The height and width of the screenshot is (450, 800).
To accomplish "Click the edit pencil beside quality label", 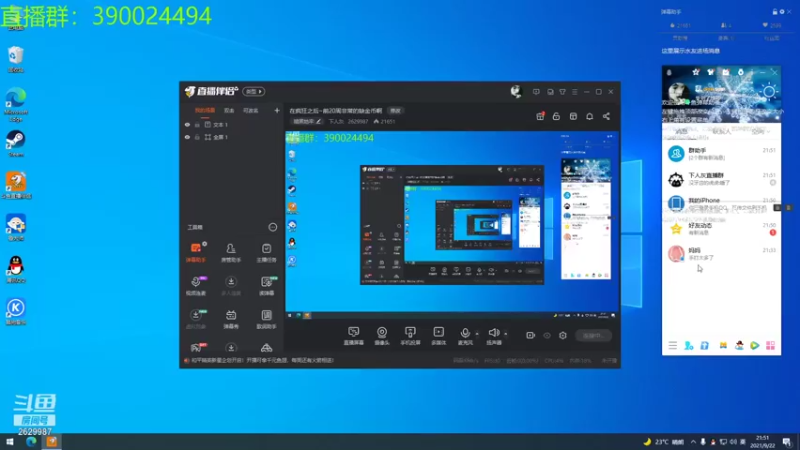I will click(318, 121).
